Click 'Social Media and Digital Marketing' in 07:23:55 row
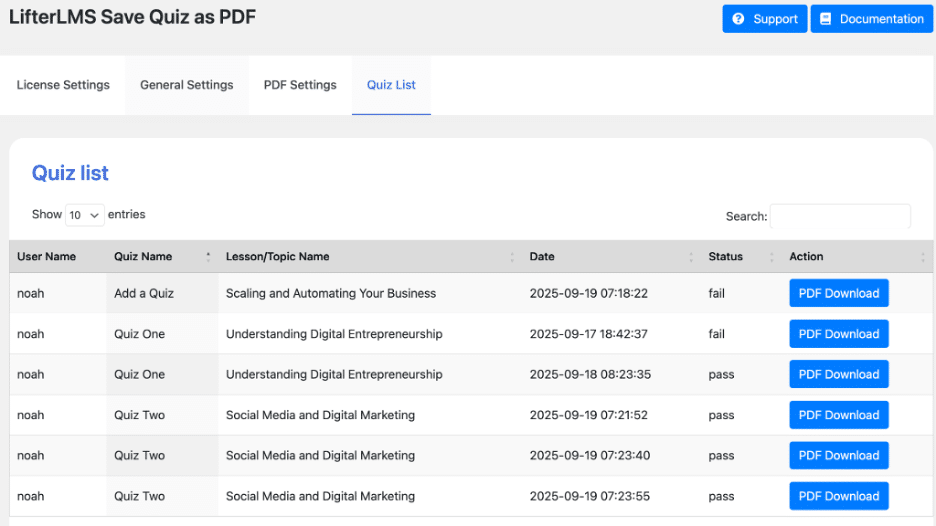Viewport: 936px width, 526px height. [320, 496]
